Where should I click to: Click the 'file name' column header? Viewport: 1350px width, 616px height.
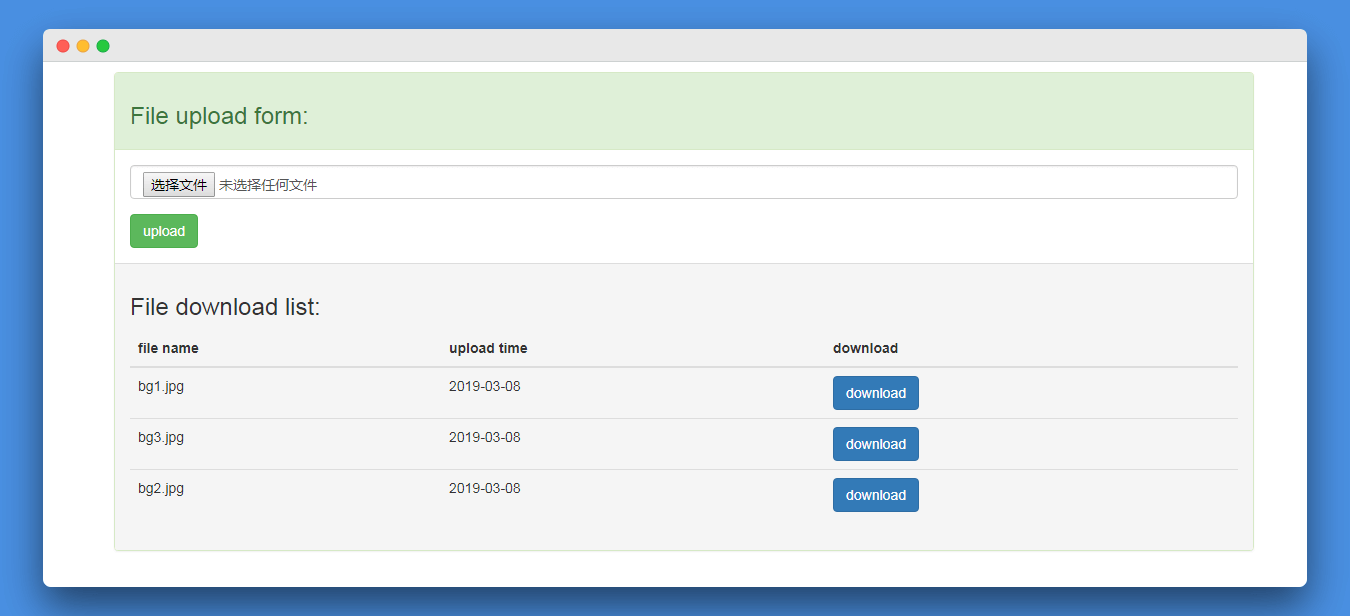click(168, 348)
